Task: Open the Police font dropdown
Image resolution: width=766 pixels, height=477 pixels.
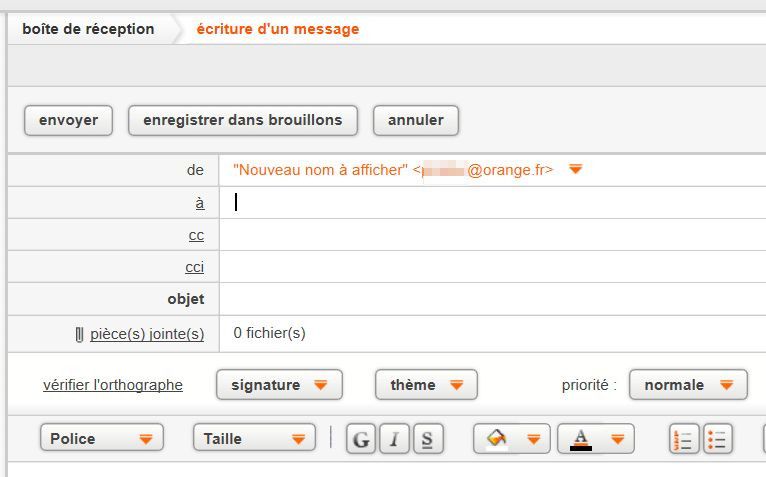Action: click(x=101, y=439)
